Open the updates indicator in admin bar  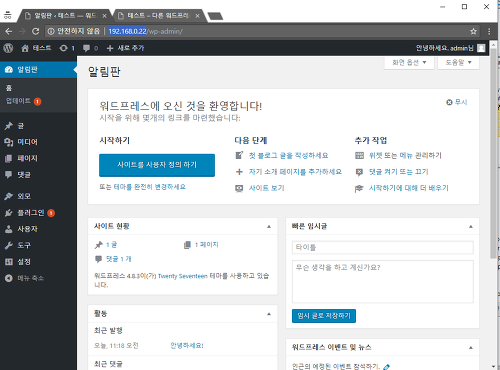pos(67,48)
